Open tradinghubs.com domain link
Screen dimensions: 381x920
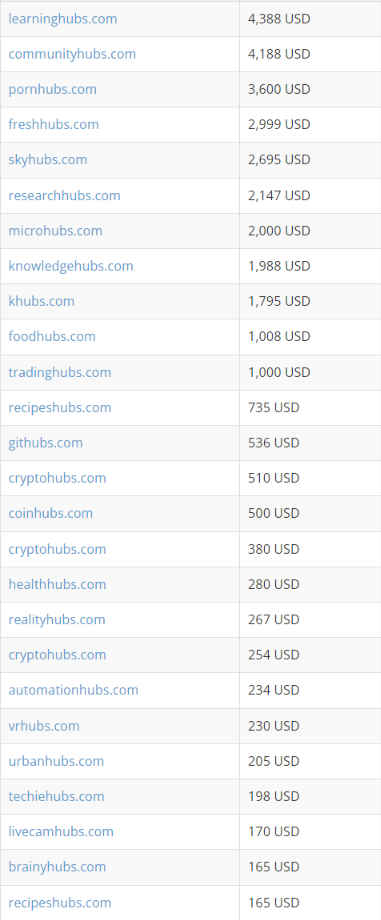click(x=59, y=373)
